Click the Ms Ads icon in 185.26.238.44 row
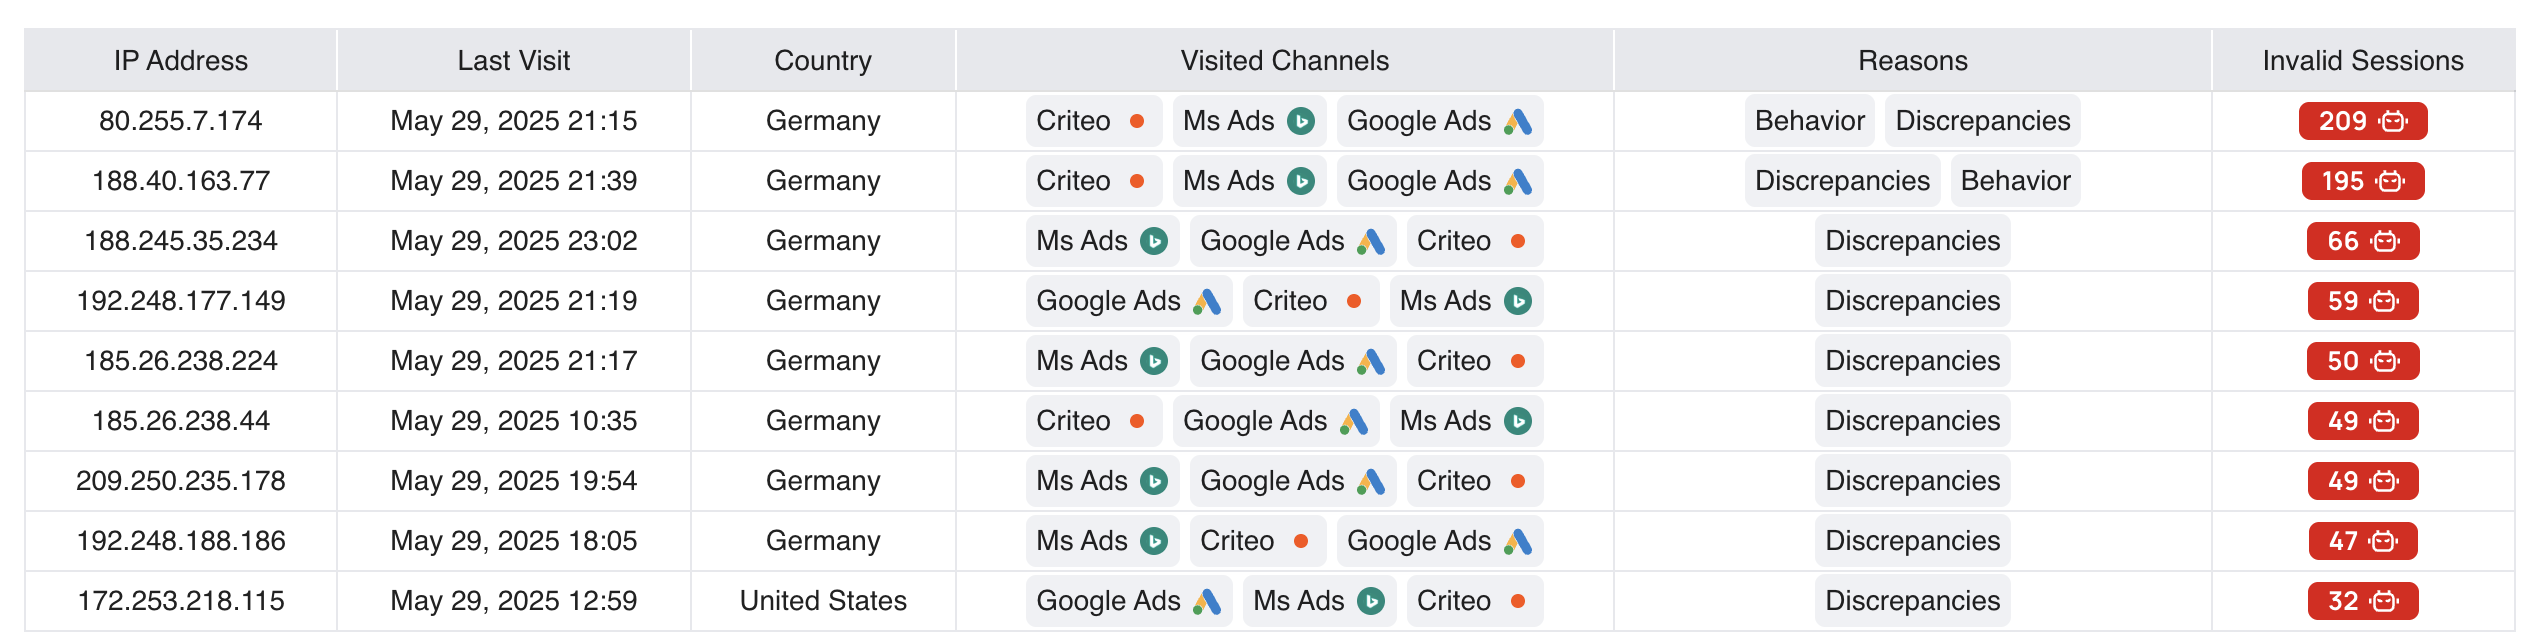Image resolution: width=2532 pixels, height=632 pixels. click(x=1517, y=421)
